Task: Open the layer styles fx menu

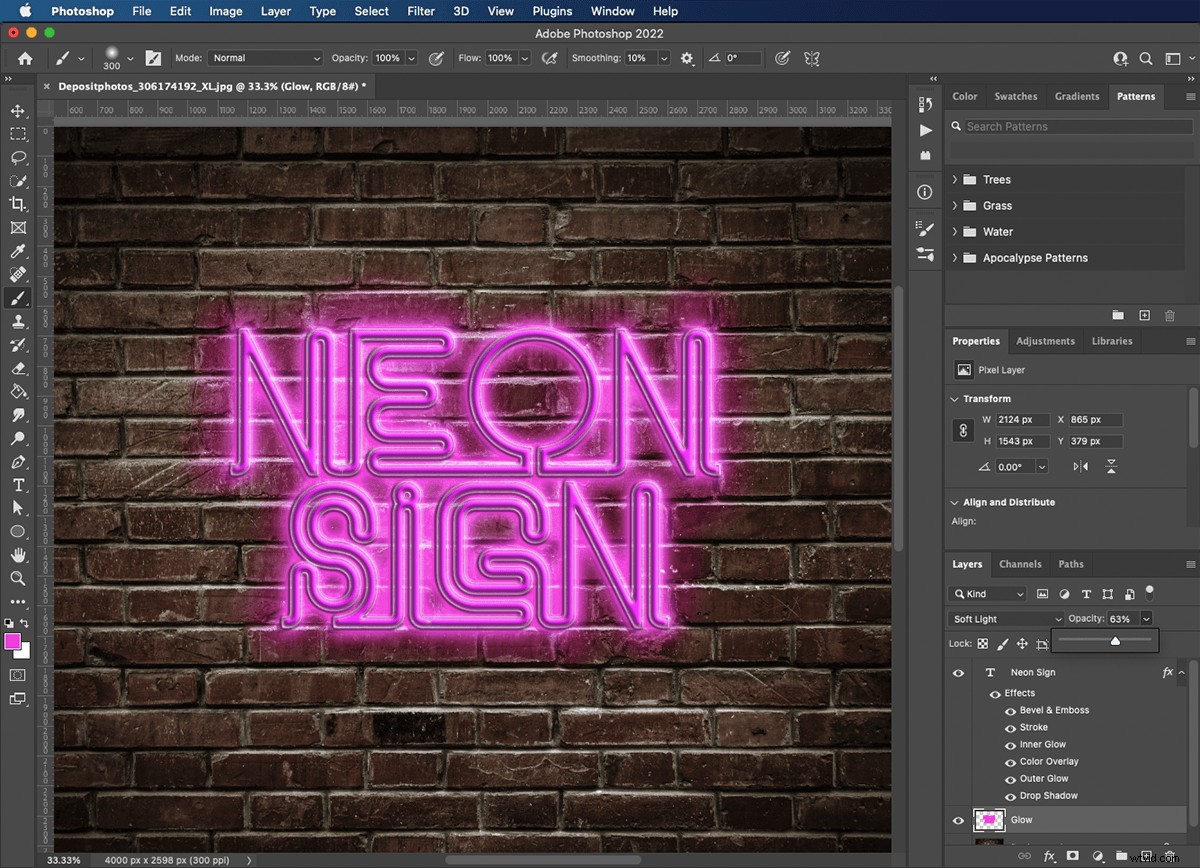Action: [1049, 856]
